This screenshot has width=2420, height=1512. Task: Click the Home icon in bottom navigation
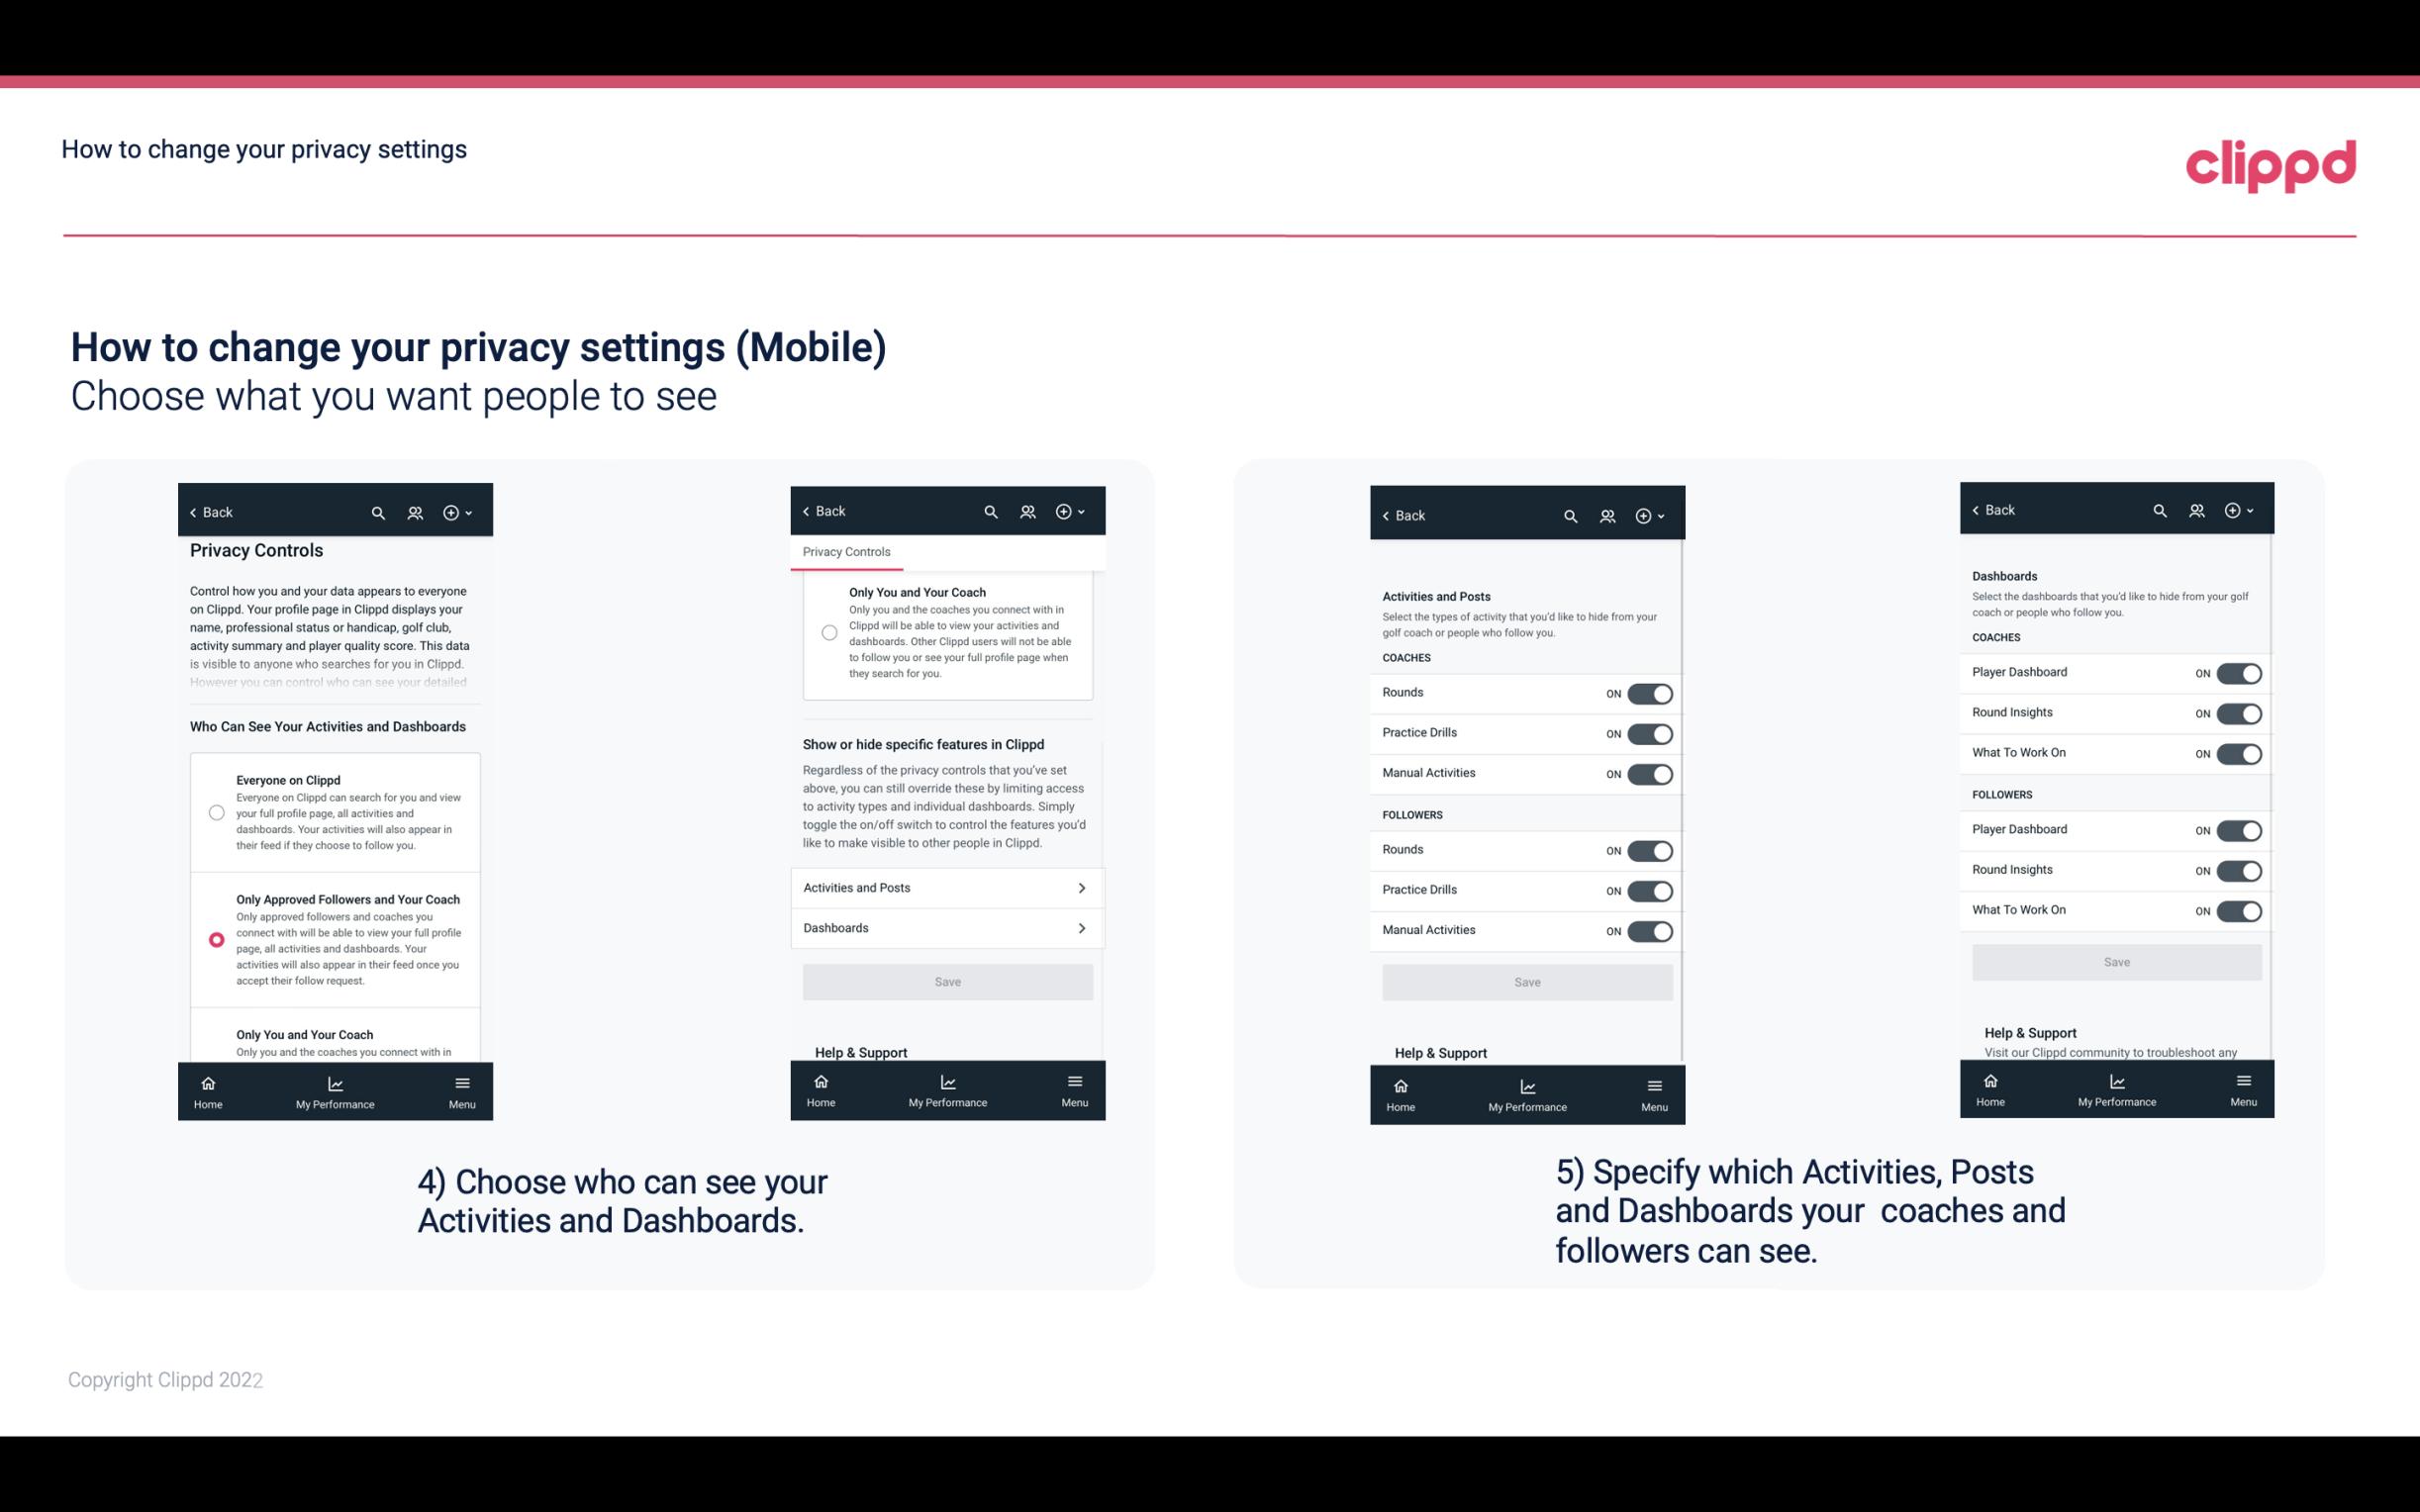pos(207,1082)
